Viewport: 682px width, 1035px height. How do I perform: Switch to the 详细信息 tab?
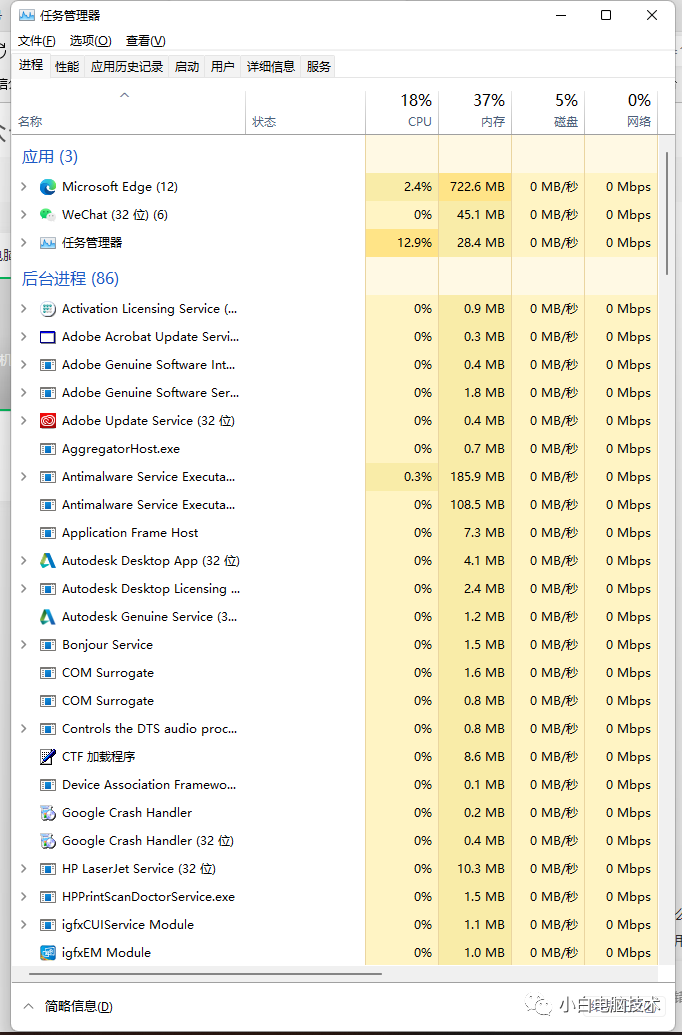click(271, 67)
